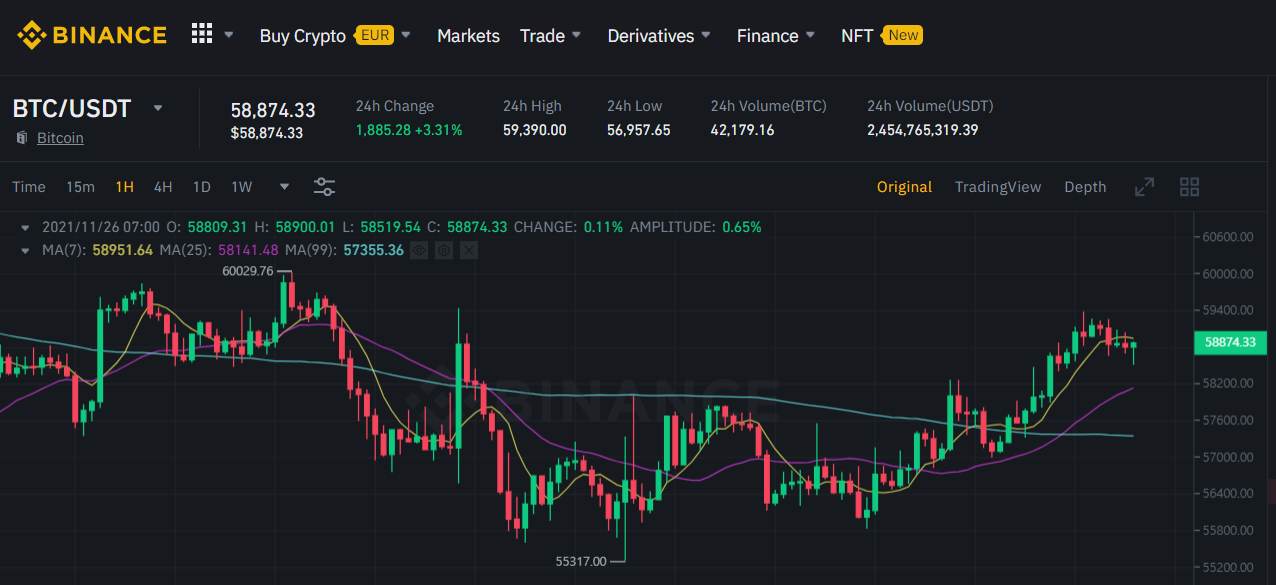This screenshot has height=585, width=1276.
Task: Go to Markets
Action: pyautogui.click(x=468, y=36)
